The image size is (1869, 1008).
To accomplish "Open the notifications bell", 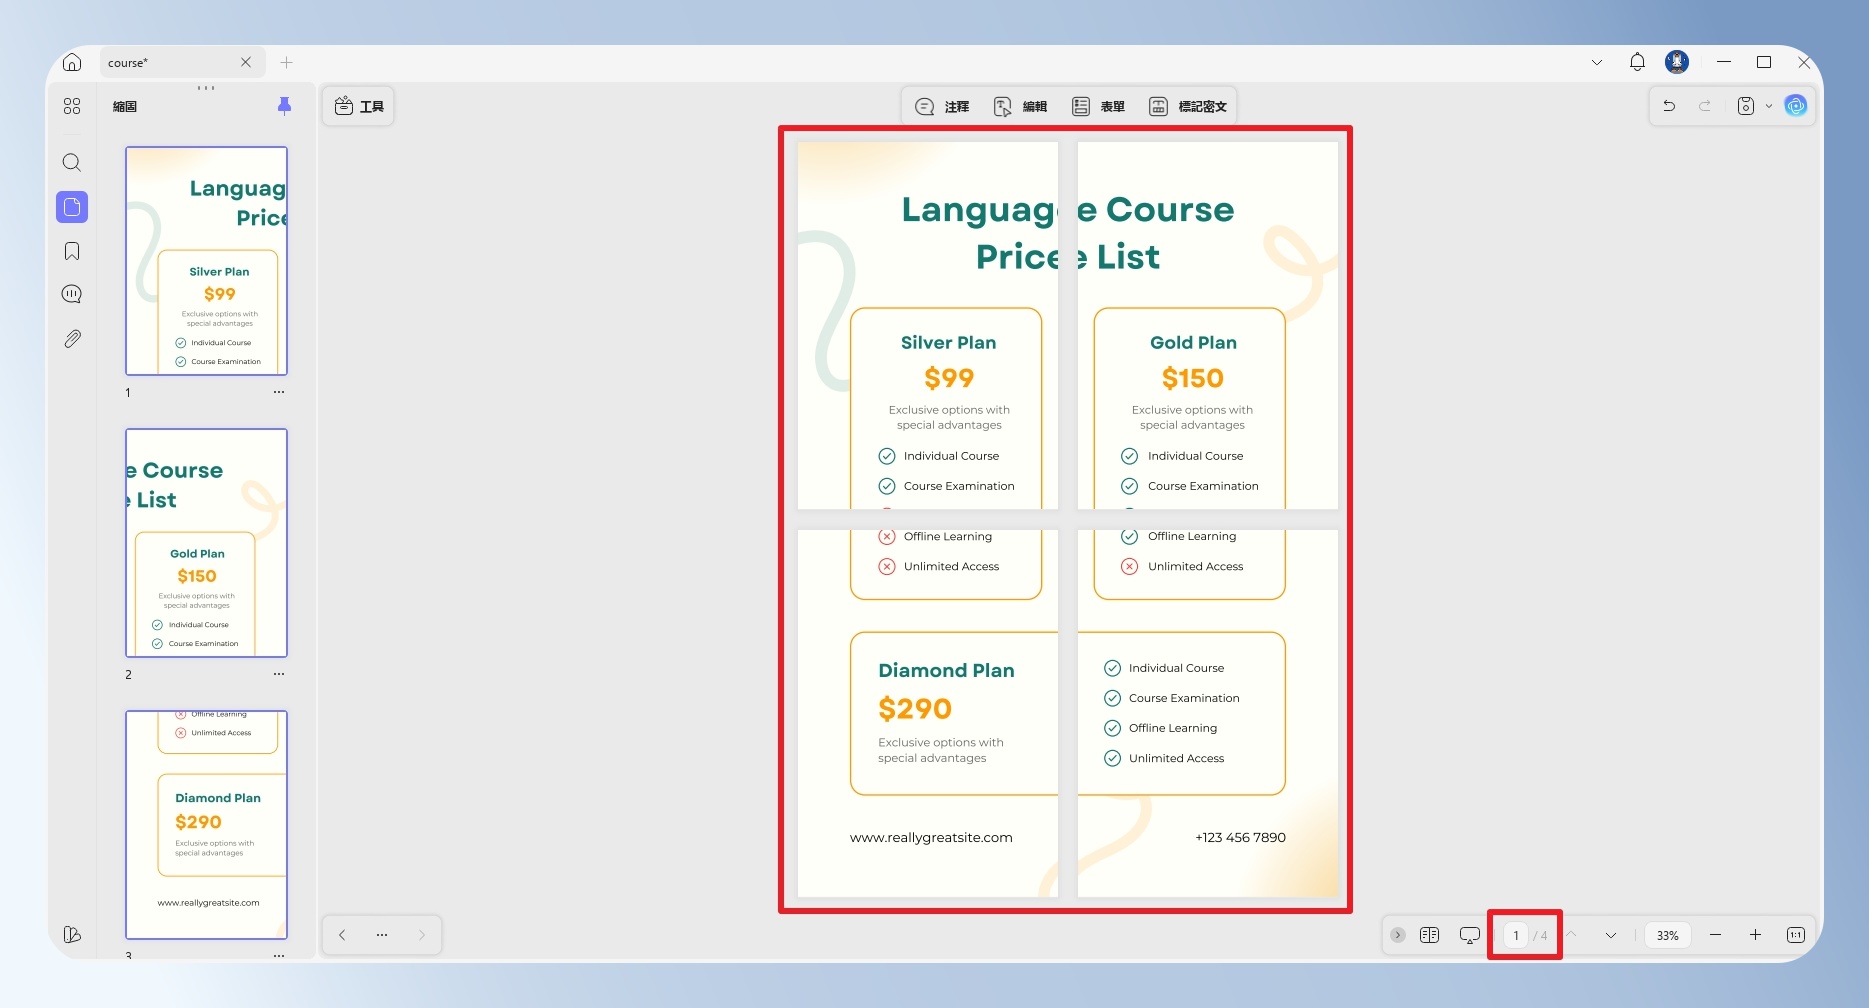I will click(1637, 62).
